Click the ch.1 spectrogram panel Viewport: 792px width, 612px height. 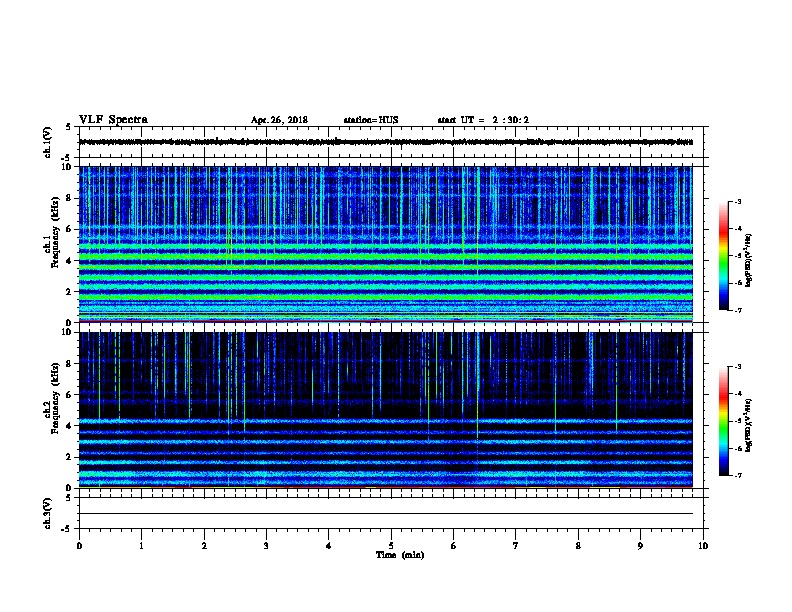(386, 244)
